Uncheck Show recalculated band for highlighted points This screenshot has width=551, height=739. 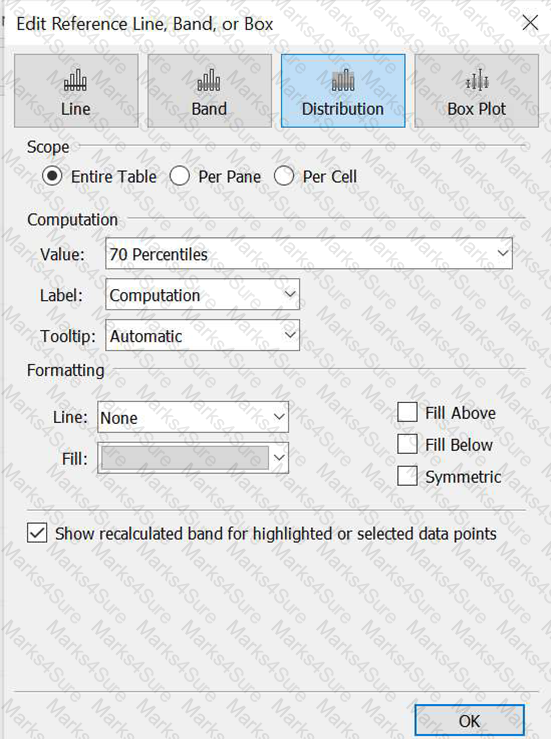click(x=37, y=533)
